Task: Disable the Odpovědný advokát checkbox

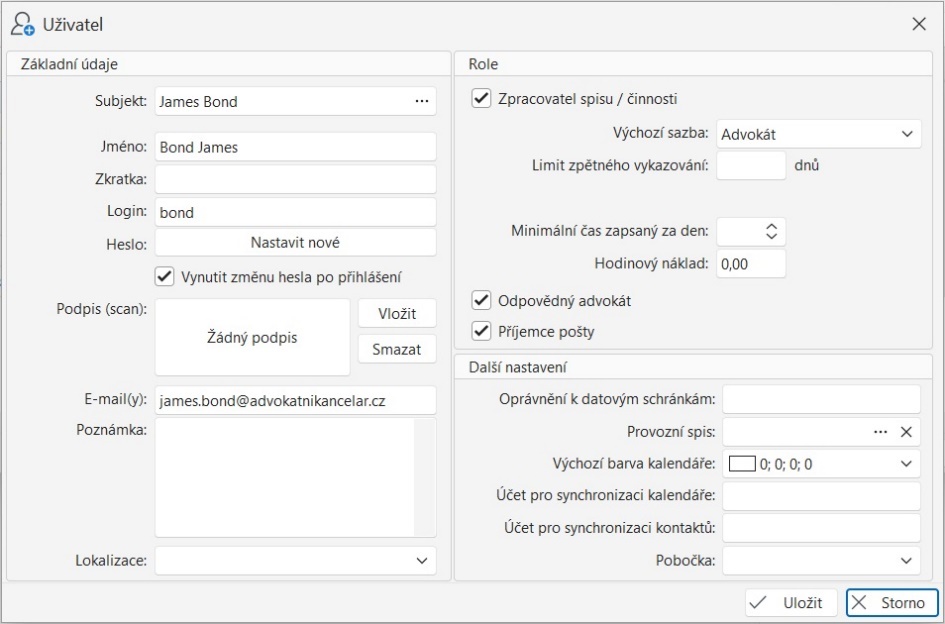Action: [x=482, y=300]
